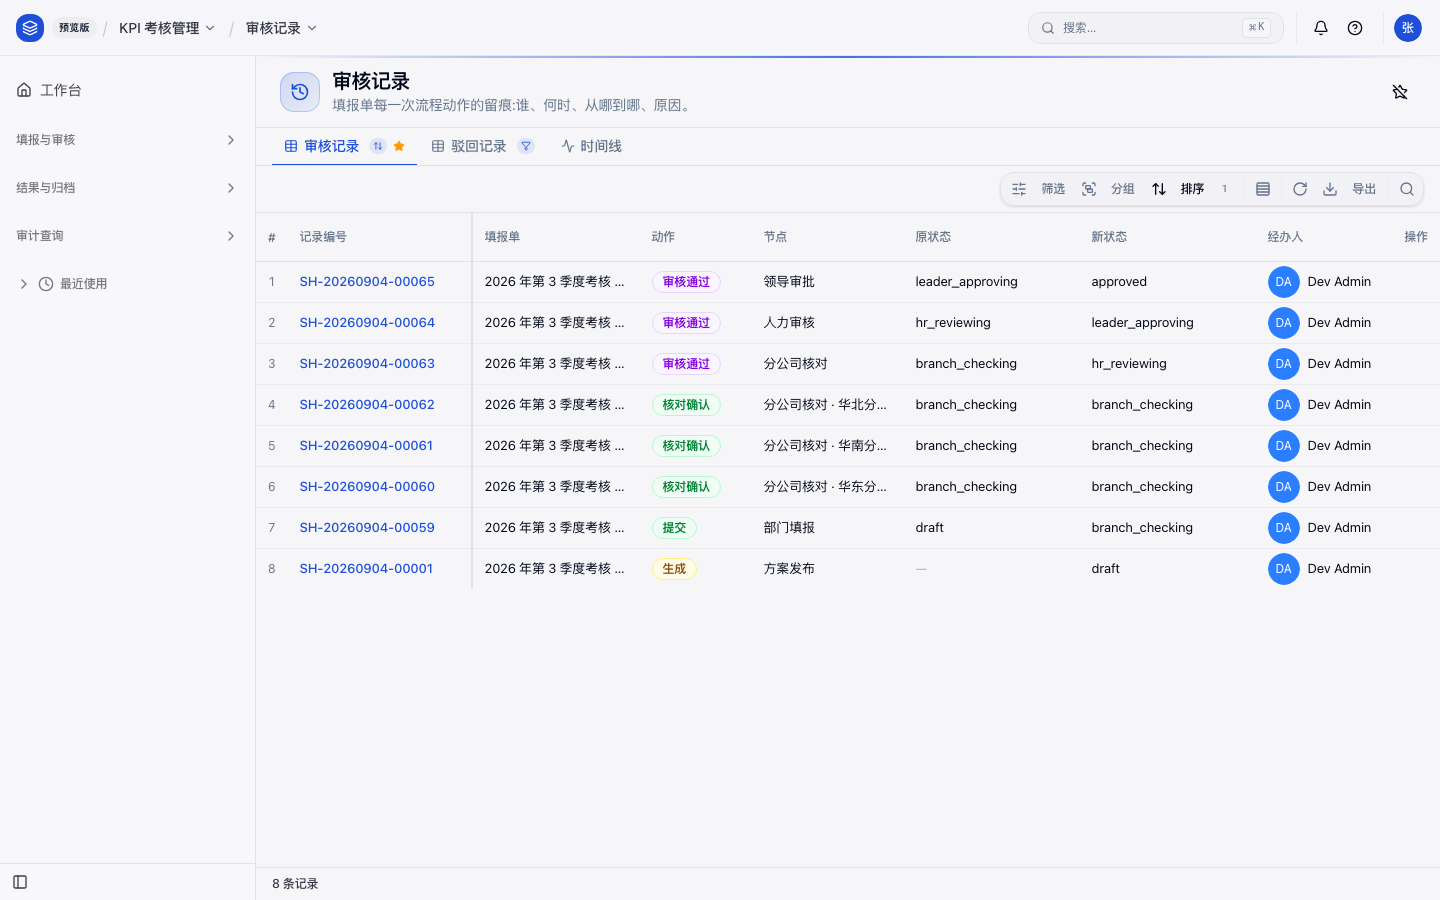Click 领导审批 node cell
The width and height of the screenshot is (1440, 900).
pyautogui.click(x=789, y=282)
